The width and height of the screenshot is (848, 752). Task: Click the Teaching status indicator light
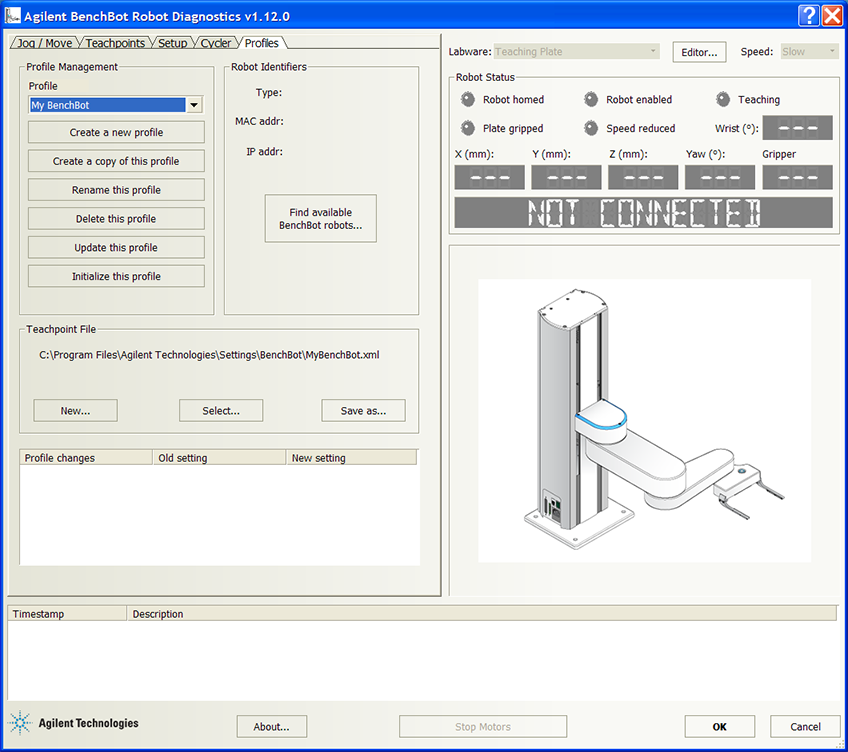click(x=723, y=99)
